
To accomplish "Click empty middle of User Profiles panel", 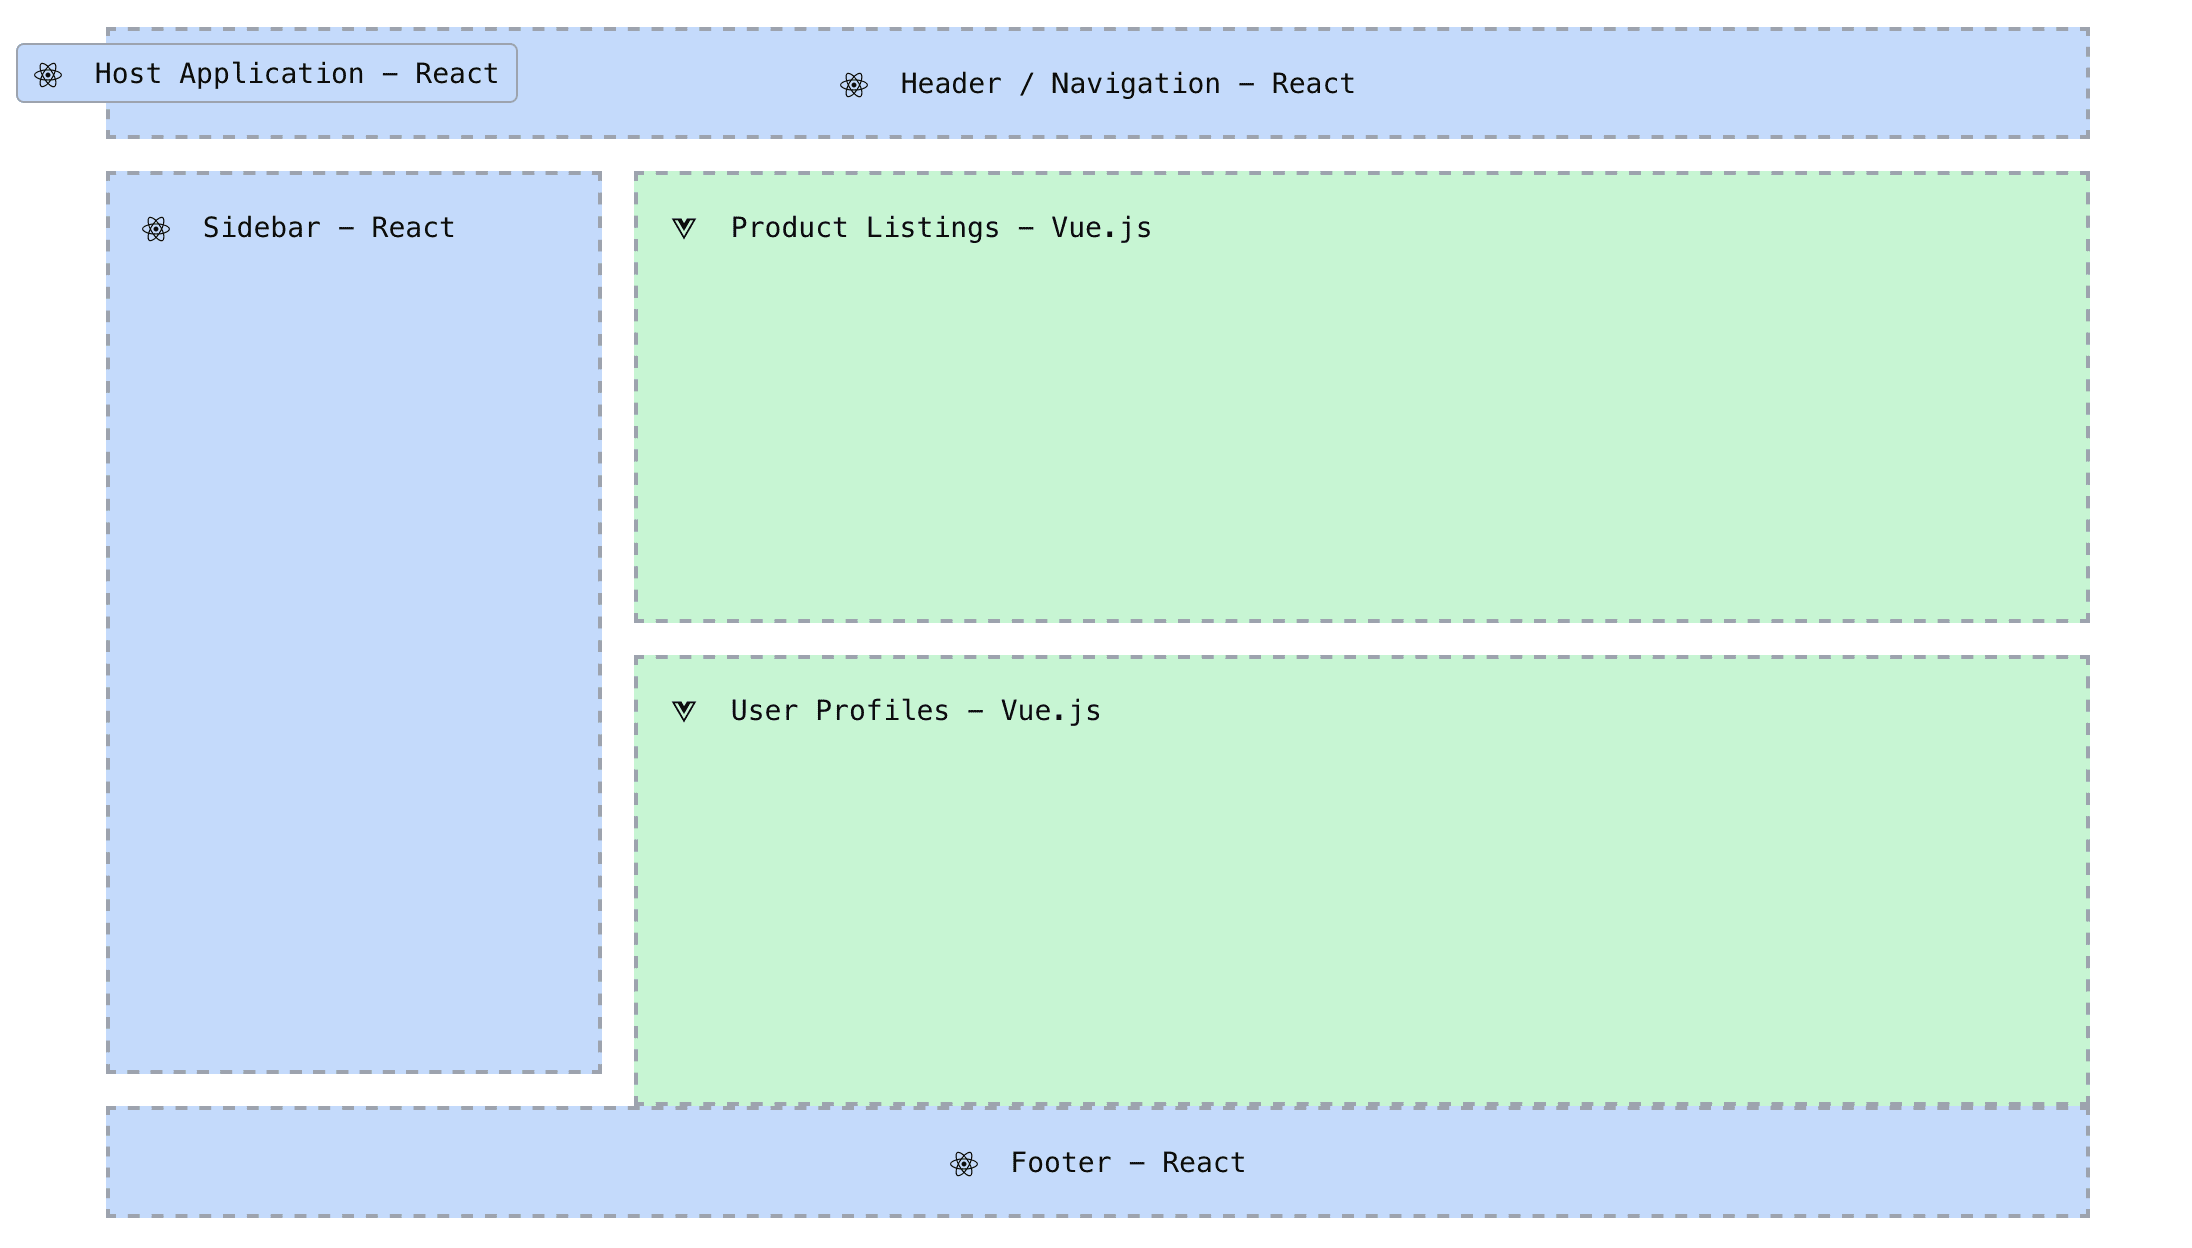I will click(x=1360, y=900).
